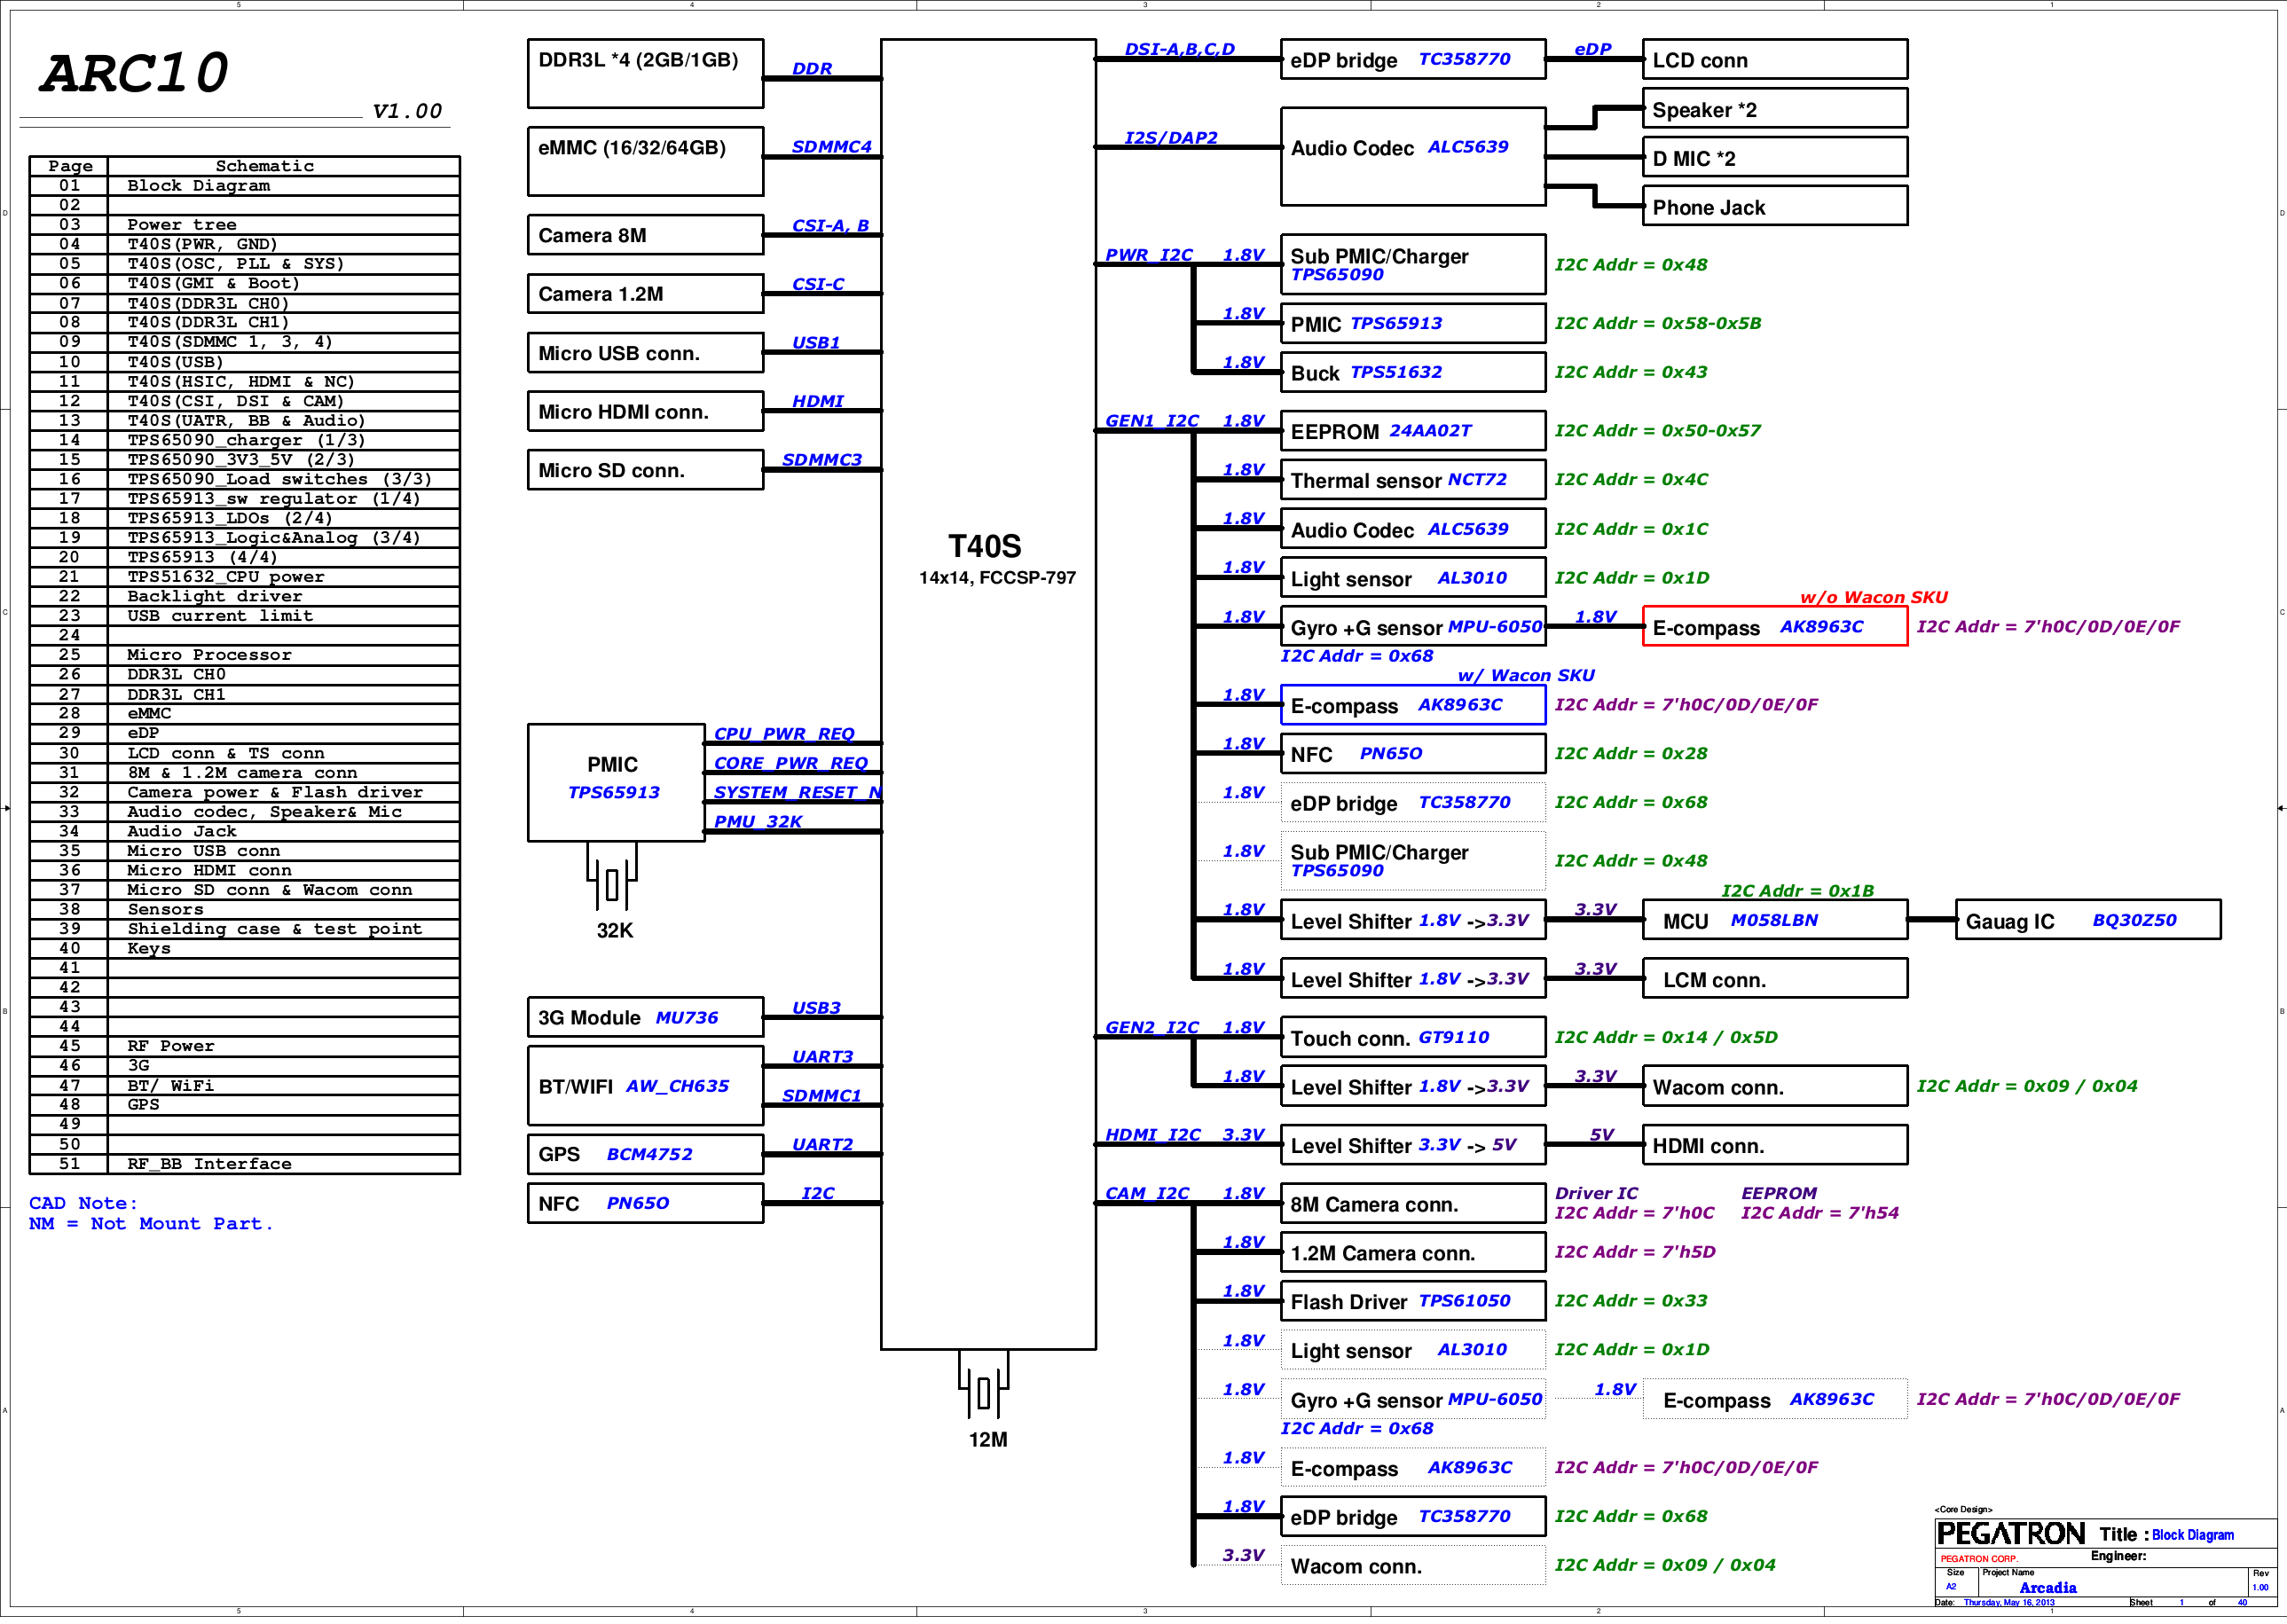
Task: Click the ARC10 title text
Action: click(x=134, y=73)
